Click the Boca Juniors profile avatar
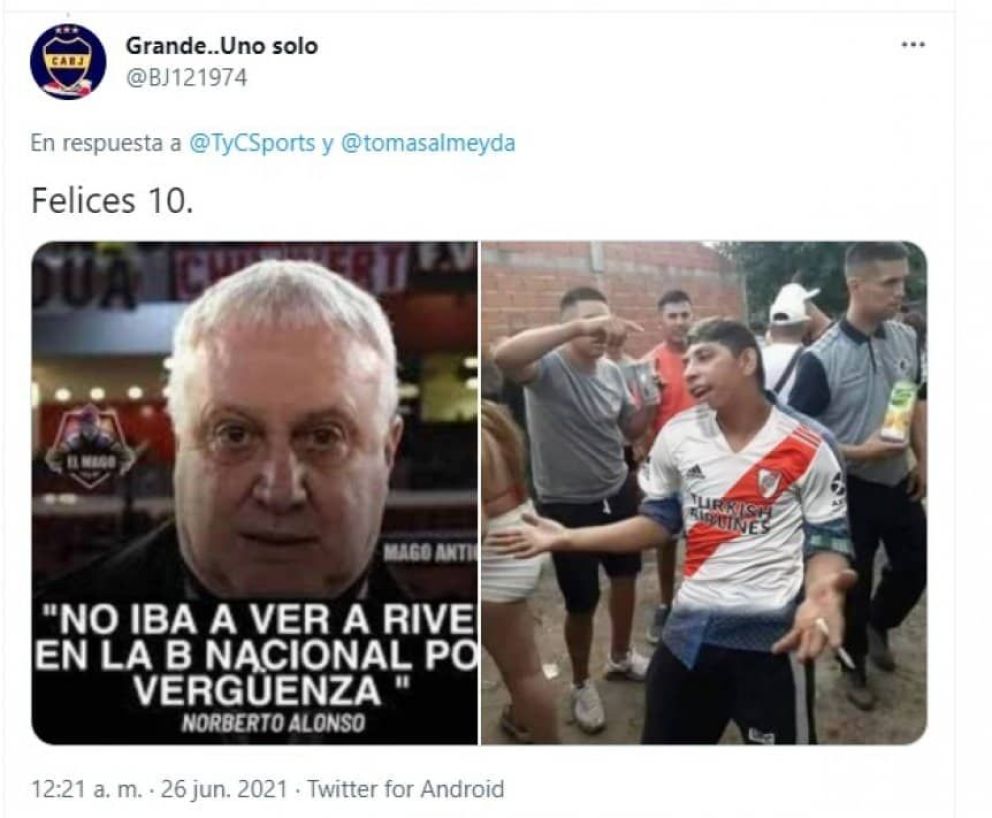This screenshot has width=992, height=818. click(x=68, y=62)
